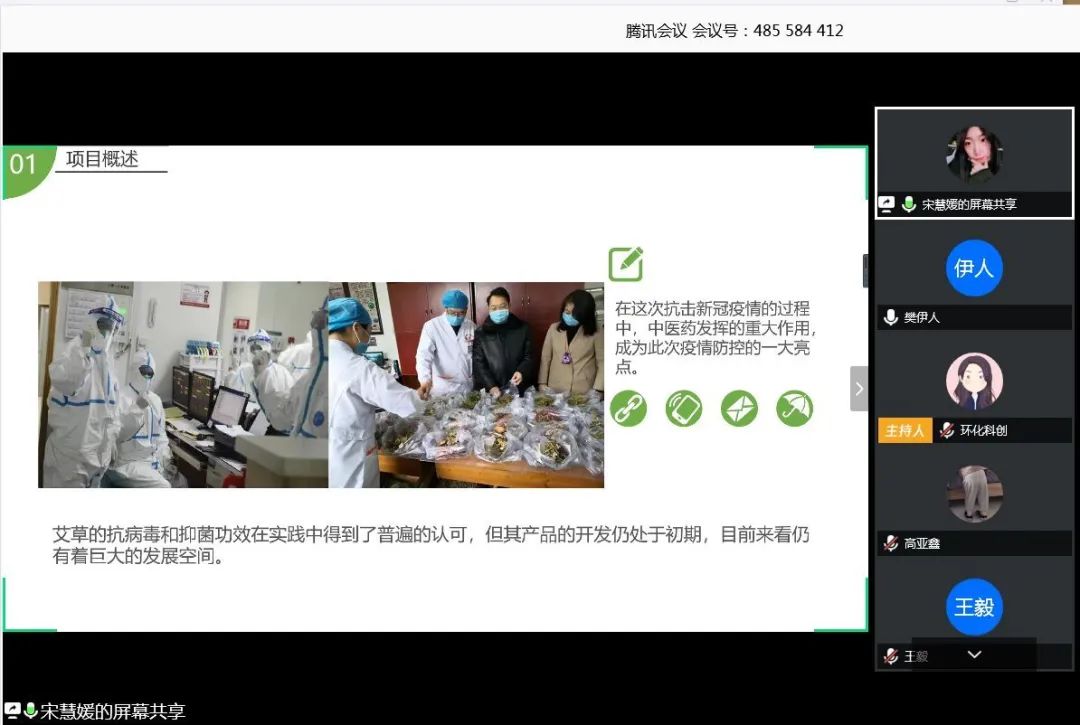Click the green edit pencil icon on the slide
The height and width of the screenshot is (725, 1080).
click(626, 264)
